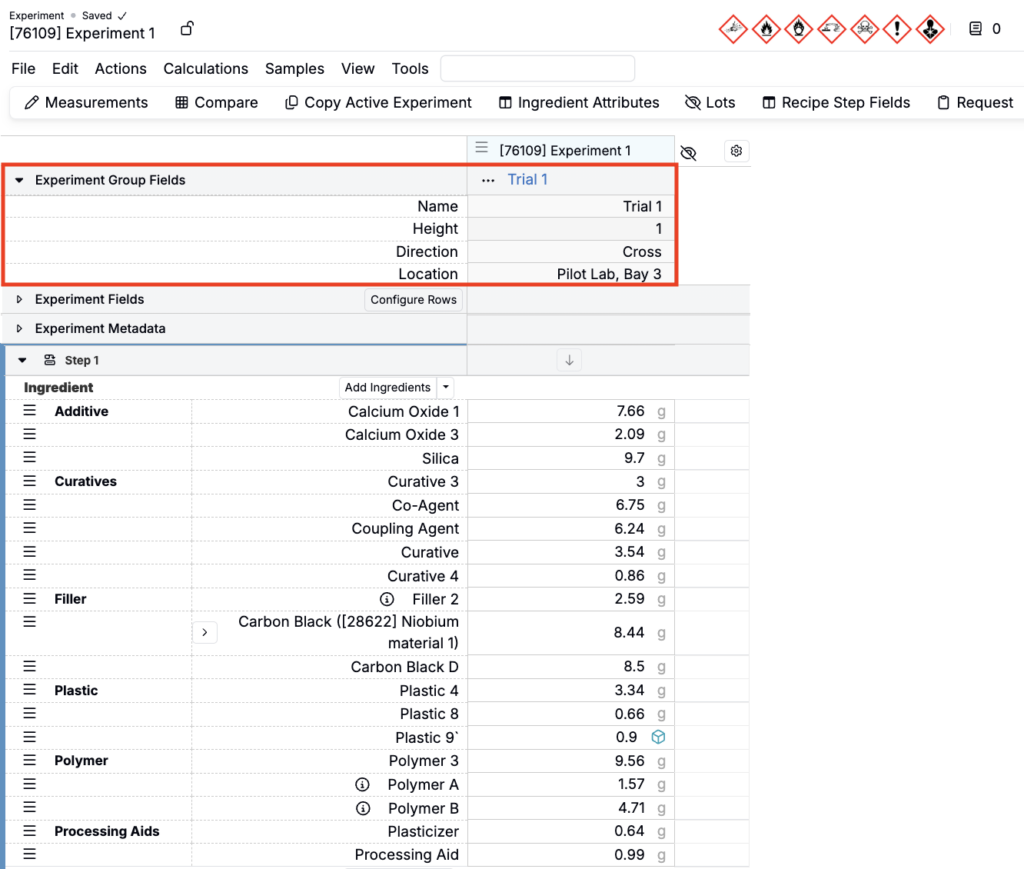Viewport: 1024px width, 869px height.
Task: Click the search field beside Tools menu
Action: point(537,69)
